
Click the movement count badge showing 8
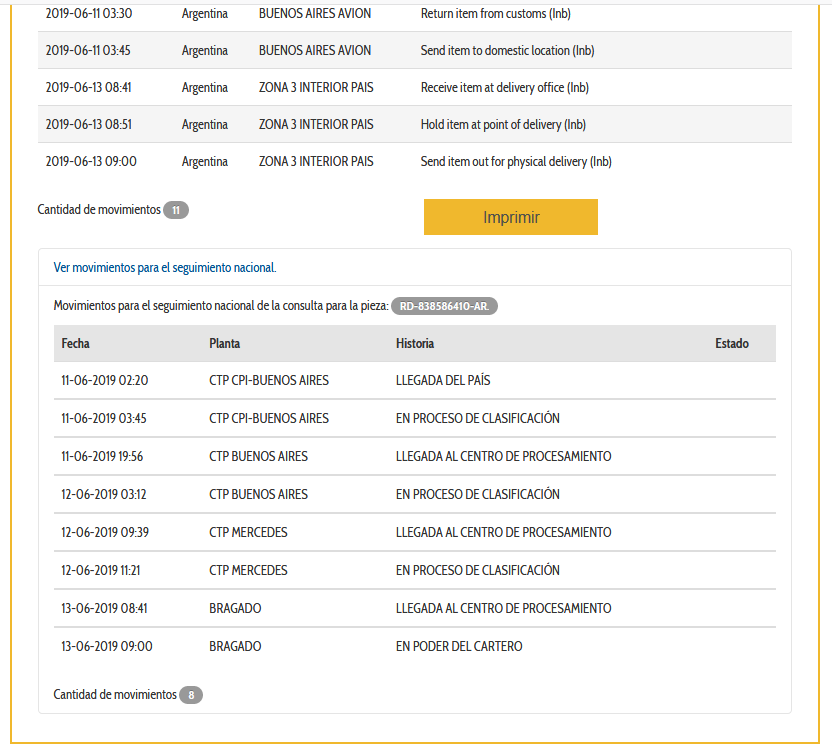(x=191, y=695)
